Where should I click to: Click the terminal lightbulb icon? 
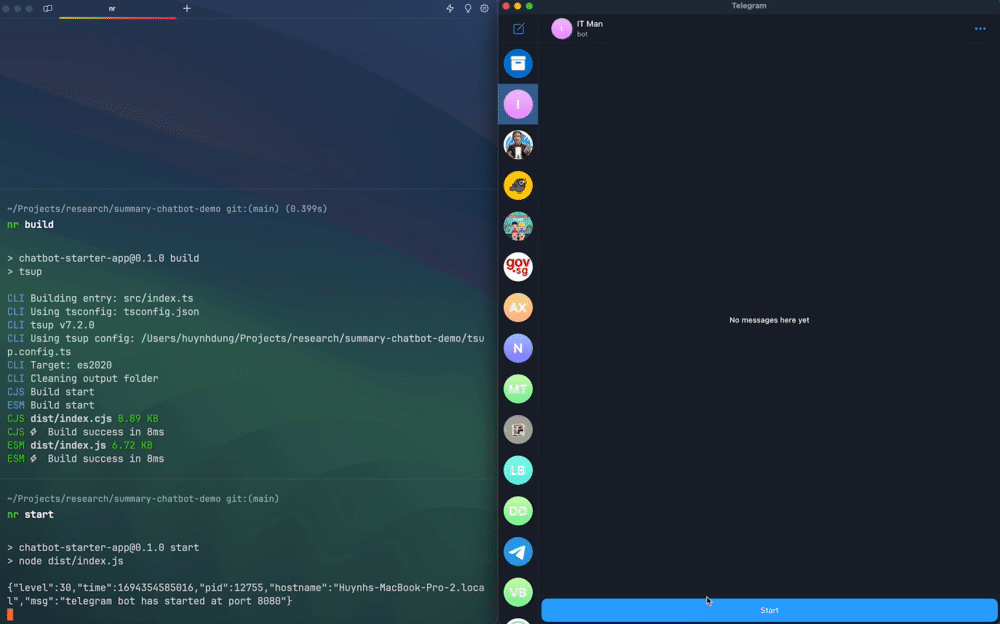[467, 8]
